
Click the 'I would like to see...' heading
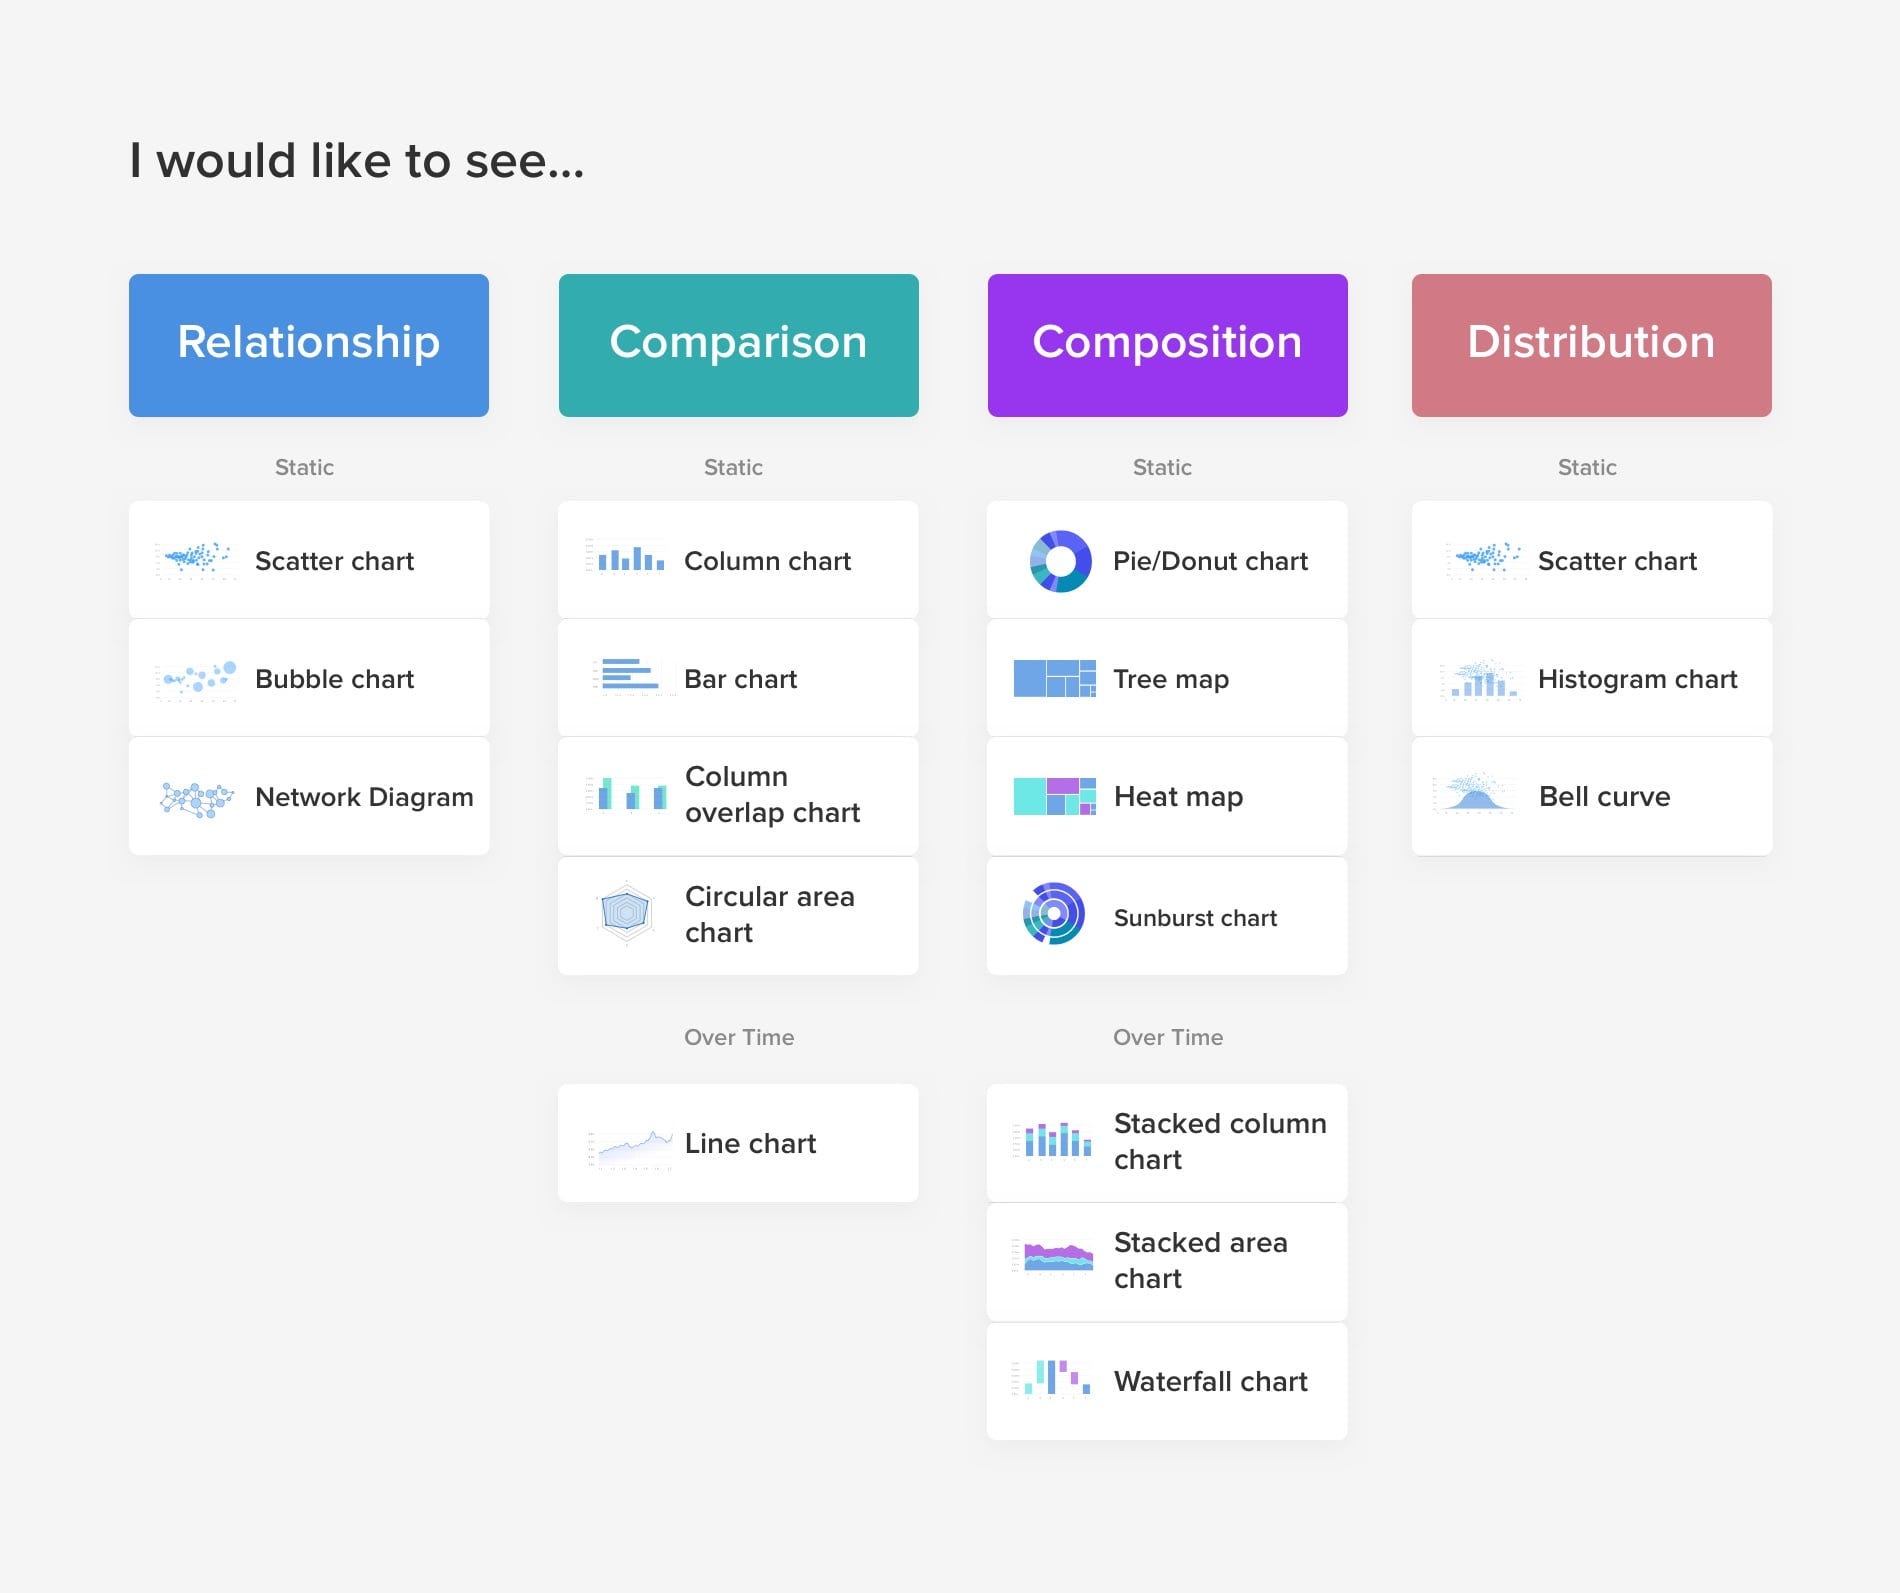[x=357, y=161]
